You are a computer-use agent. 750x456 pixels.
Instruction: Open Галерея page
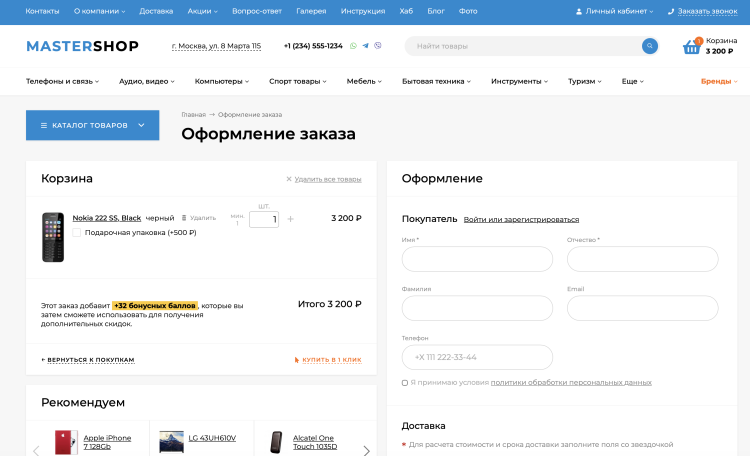[311, 11]
